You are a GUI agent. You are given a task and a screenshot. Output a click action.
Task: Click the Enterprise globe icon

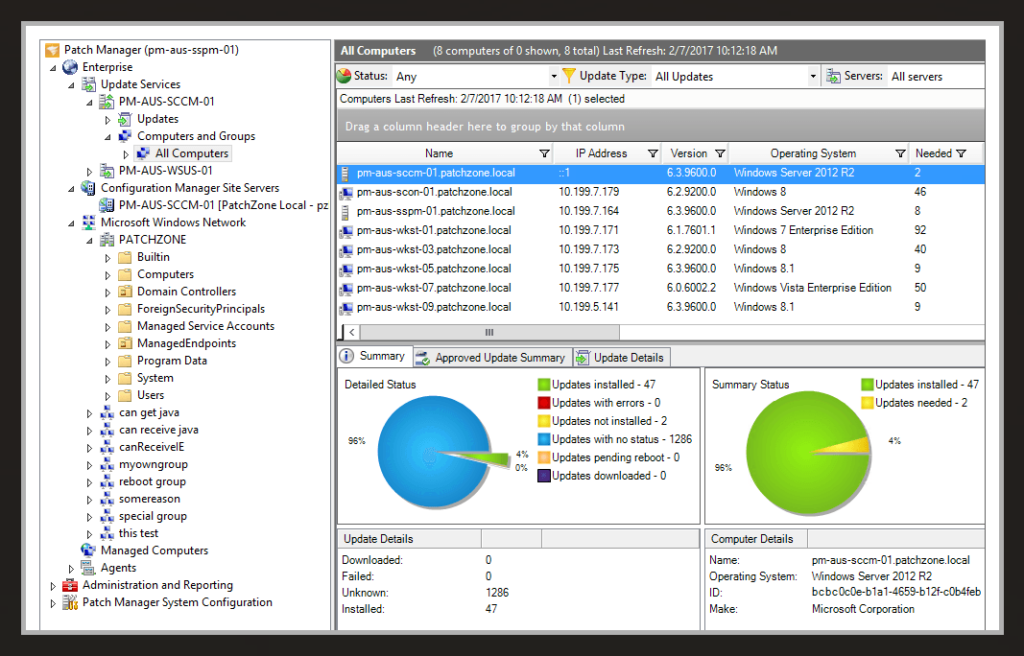[69, 66]
